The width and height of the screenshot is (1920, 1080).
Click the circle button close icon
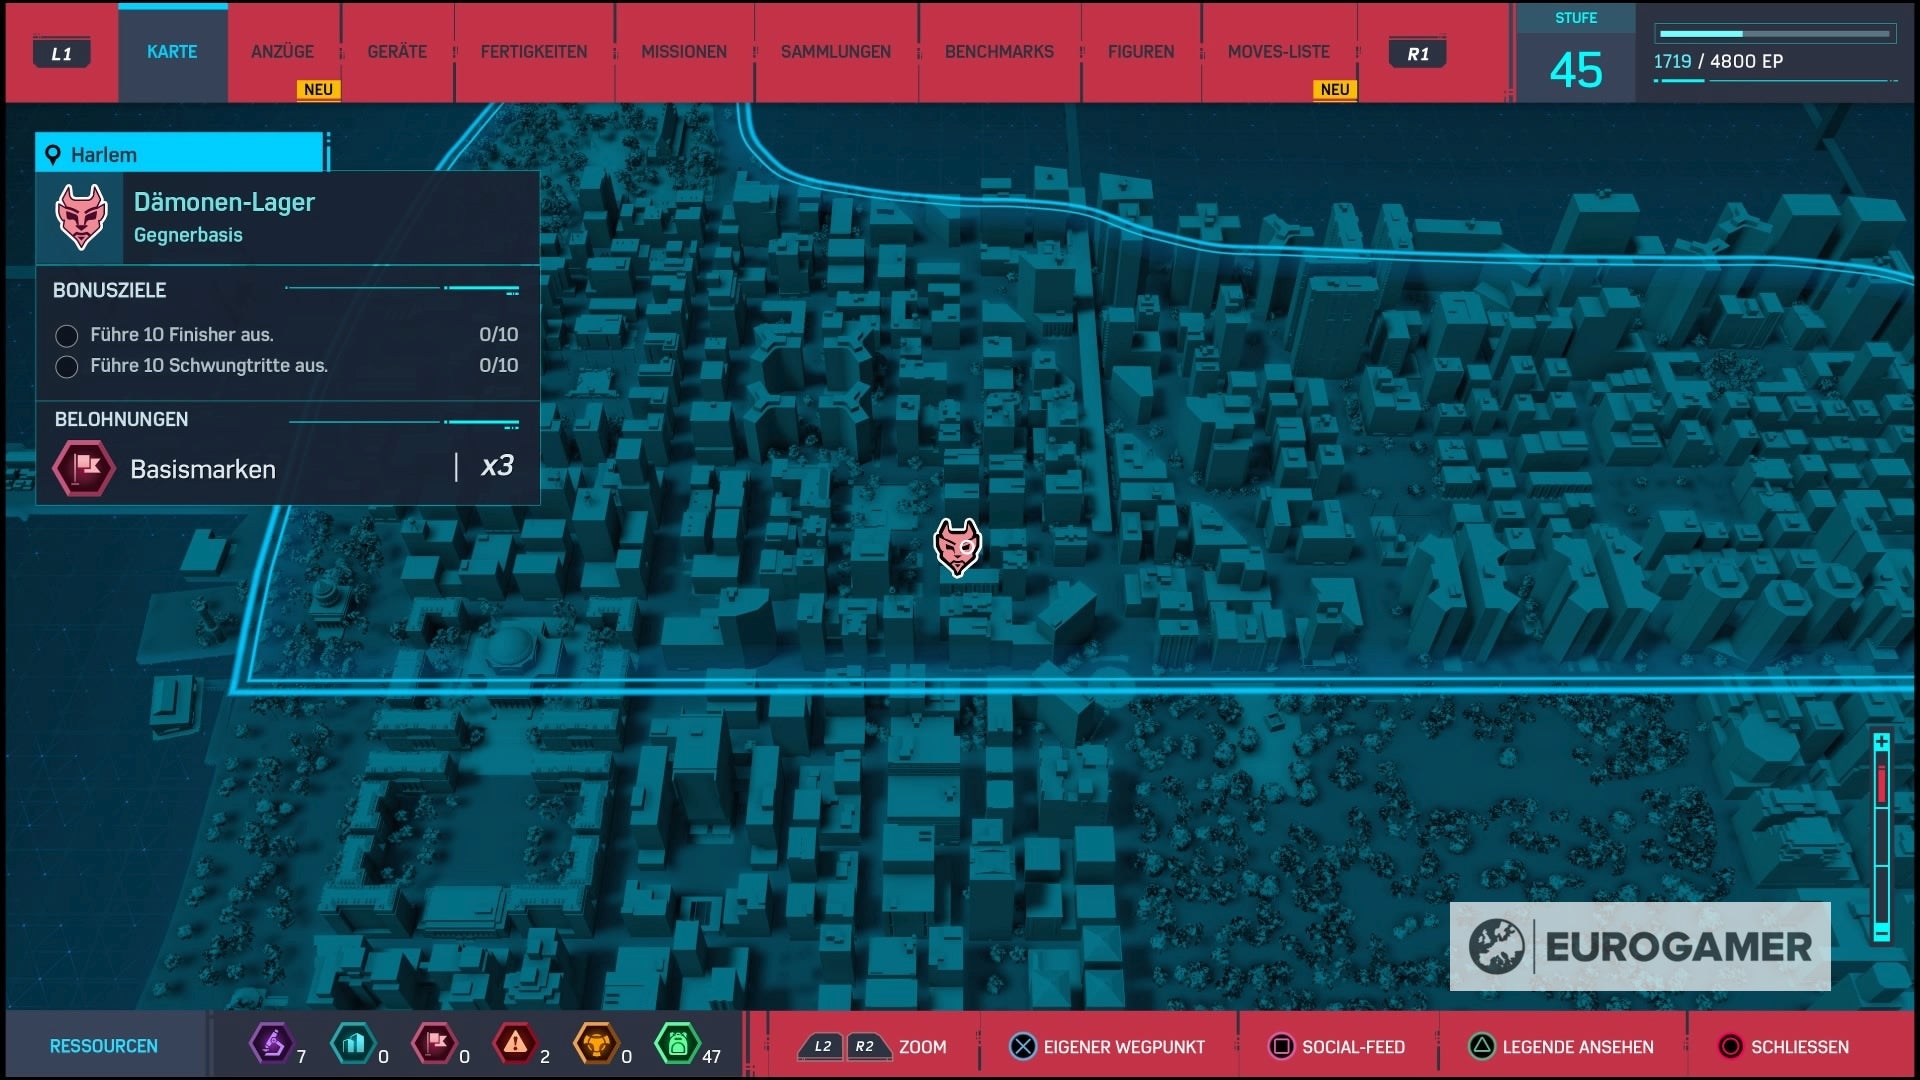coord(1730,1046)
